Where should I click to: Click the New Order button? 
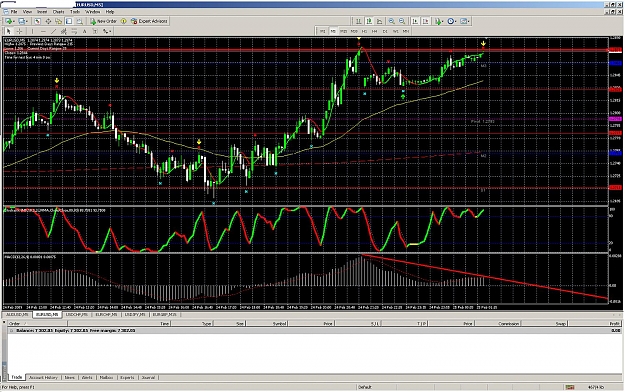tap(104, 21)
